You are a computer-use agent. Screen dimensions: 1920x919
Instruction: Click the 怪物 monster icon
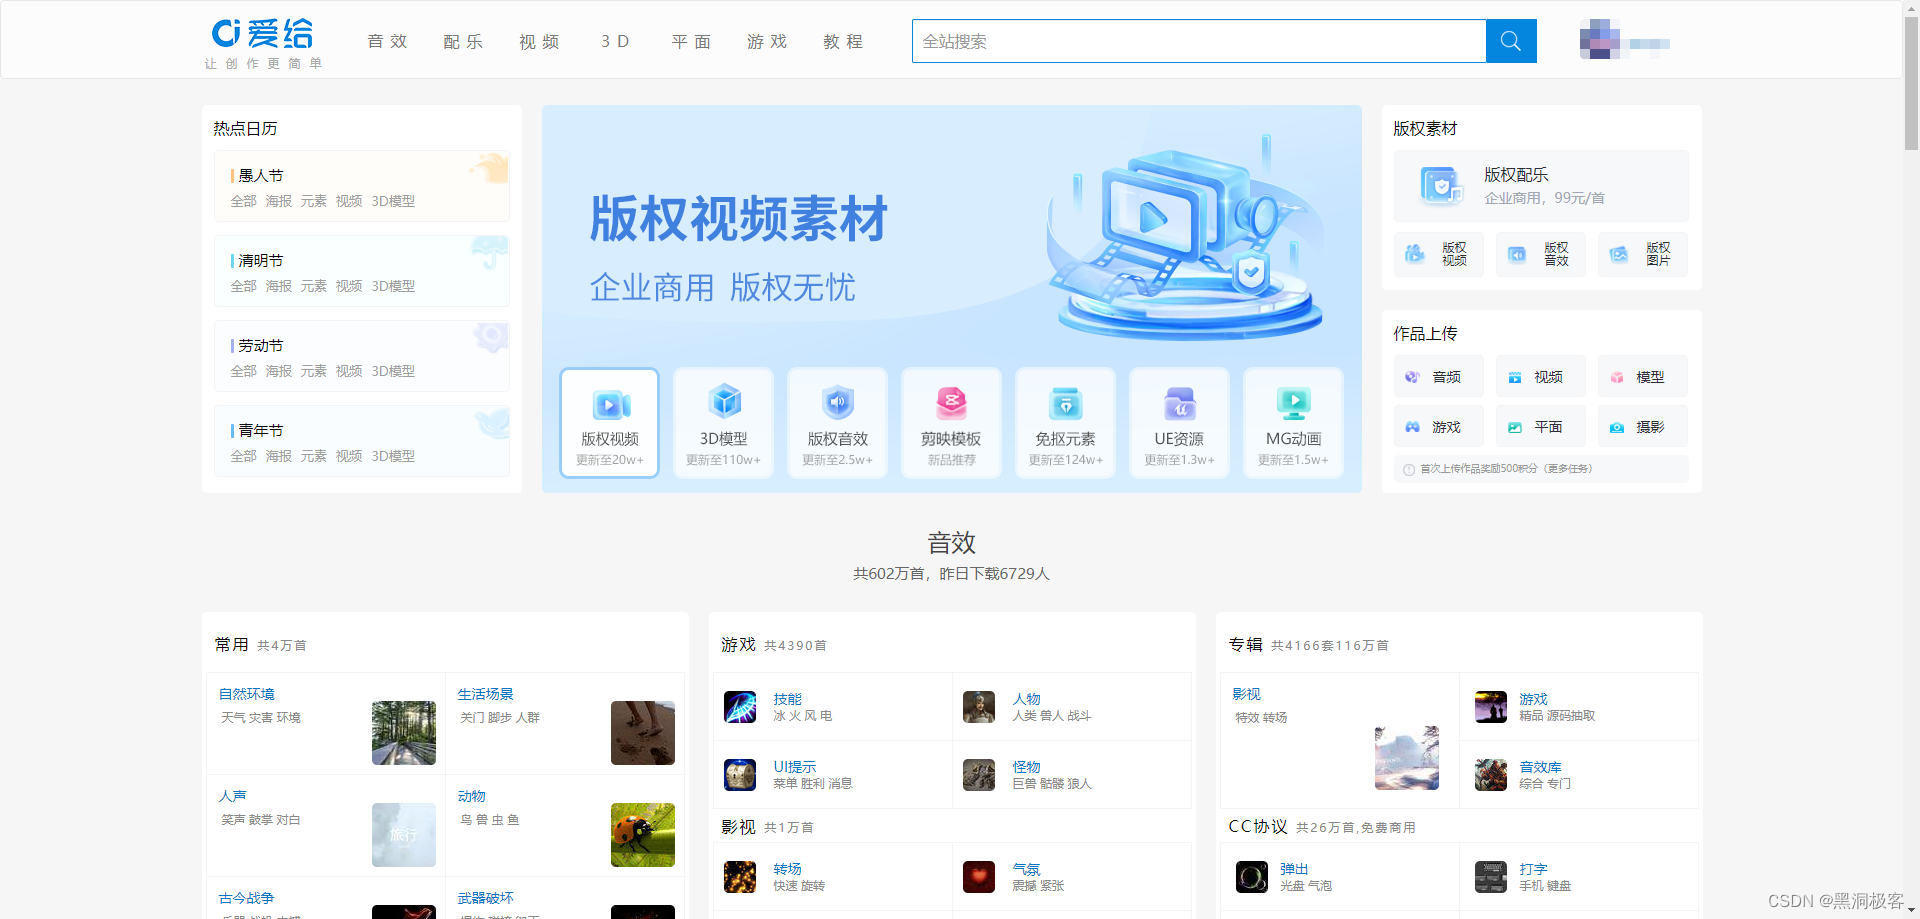click(979, 775)
